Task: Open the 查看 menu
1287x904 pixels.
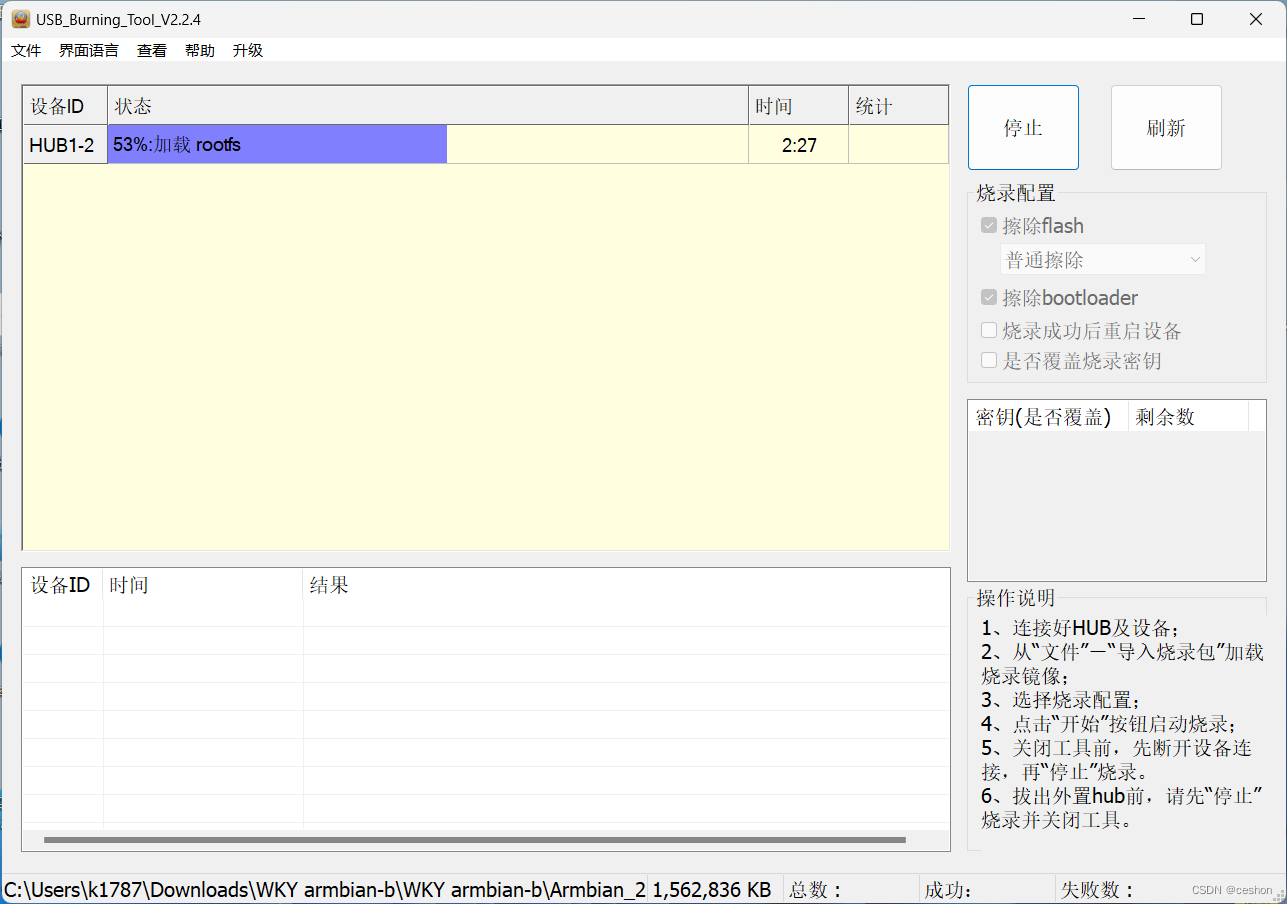Action: click(x=151, y=50)
